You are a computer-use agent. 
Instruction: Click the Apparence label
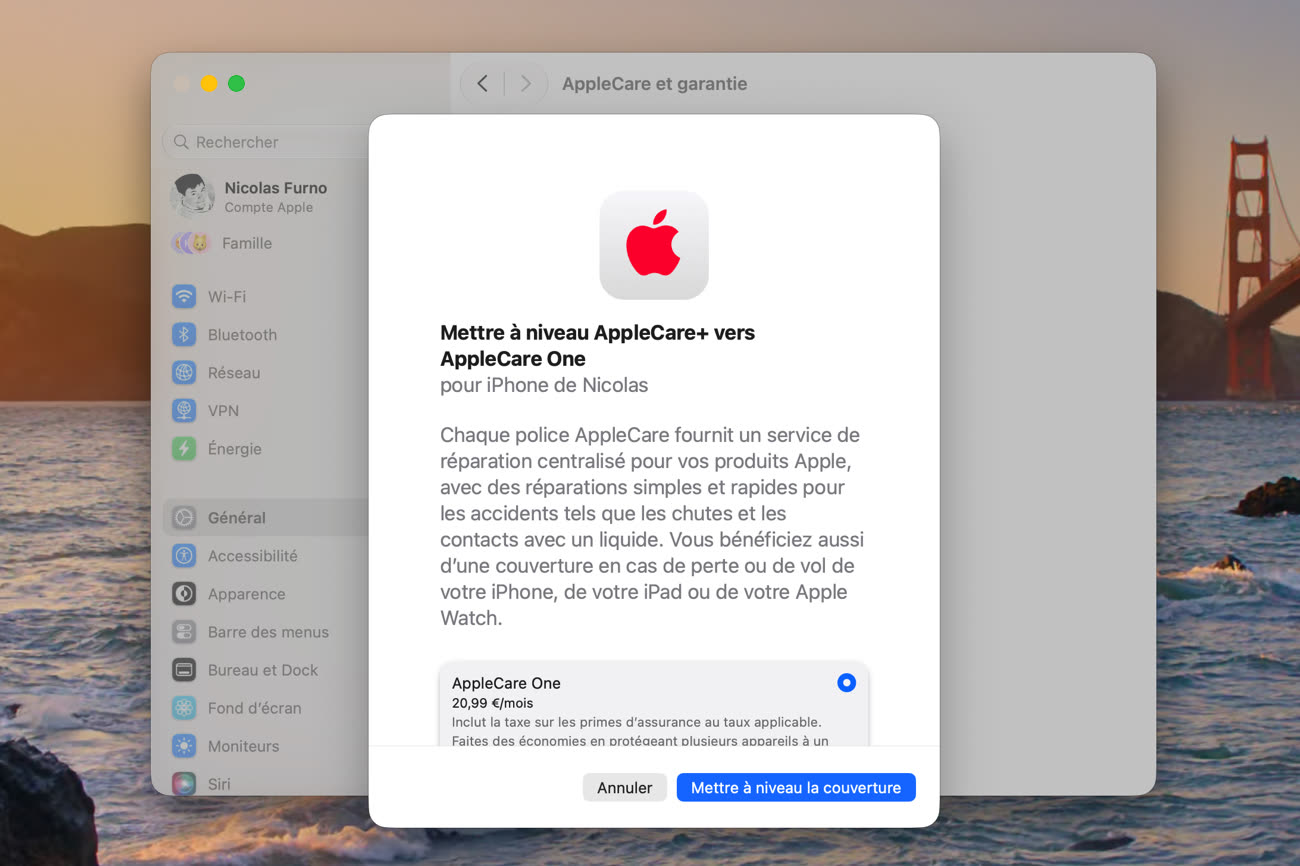(x=247, y=594)
